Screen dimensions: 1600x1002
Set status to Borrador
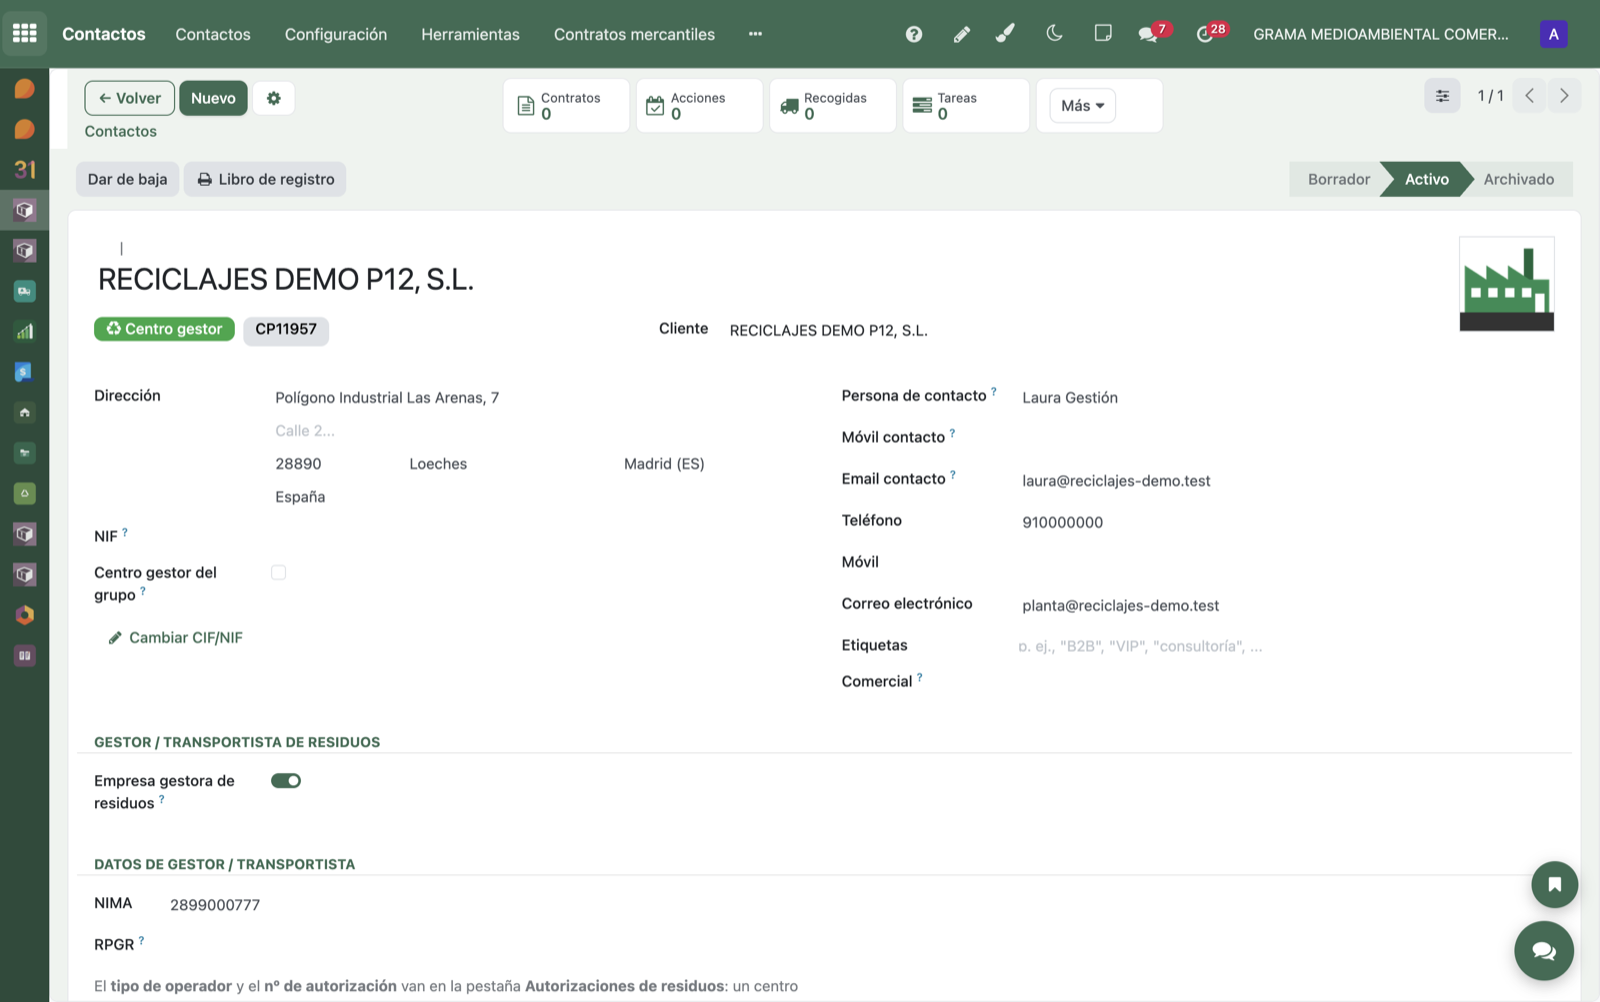coord(1338,179)
